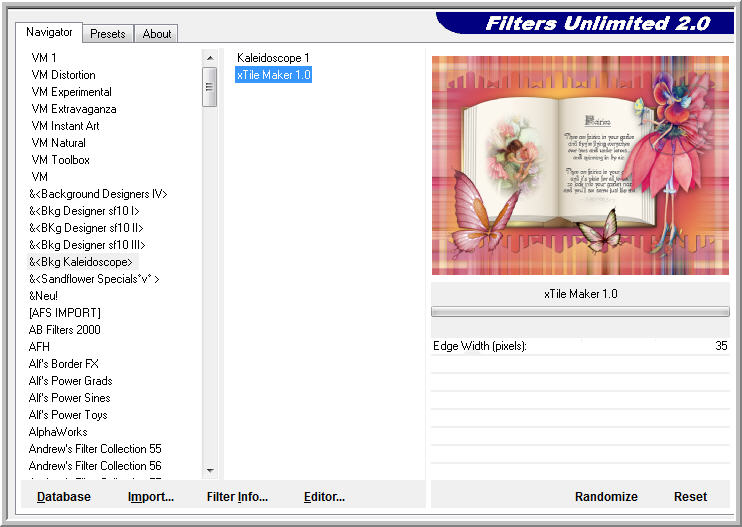Select VM Instant Art category
This screenshot has width=742, height=527.
pos(65,126)
